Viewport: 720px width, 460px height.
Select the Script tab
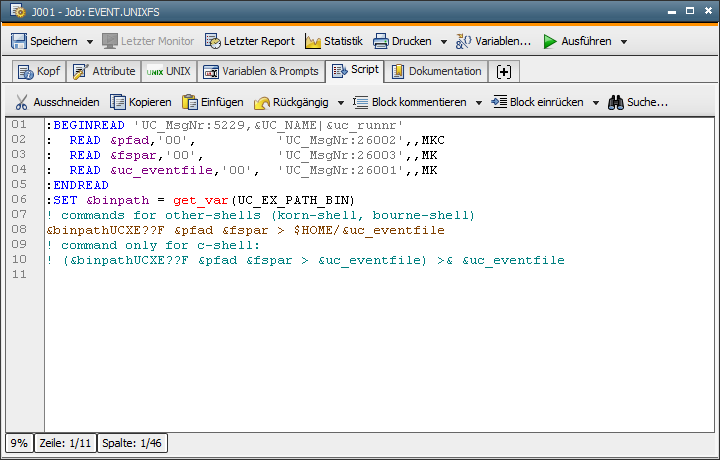355,70
